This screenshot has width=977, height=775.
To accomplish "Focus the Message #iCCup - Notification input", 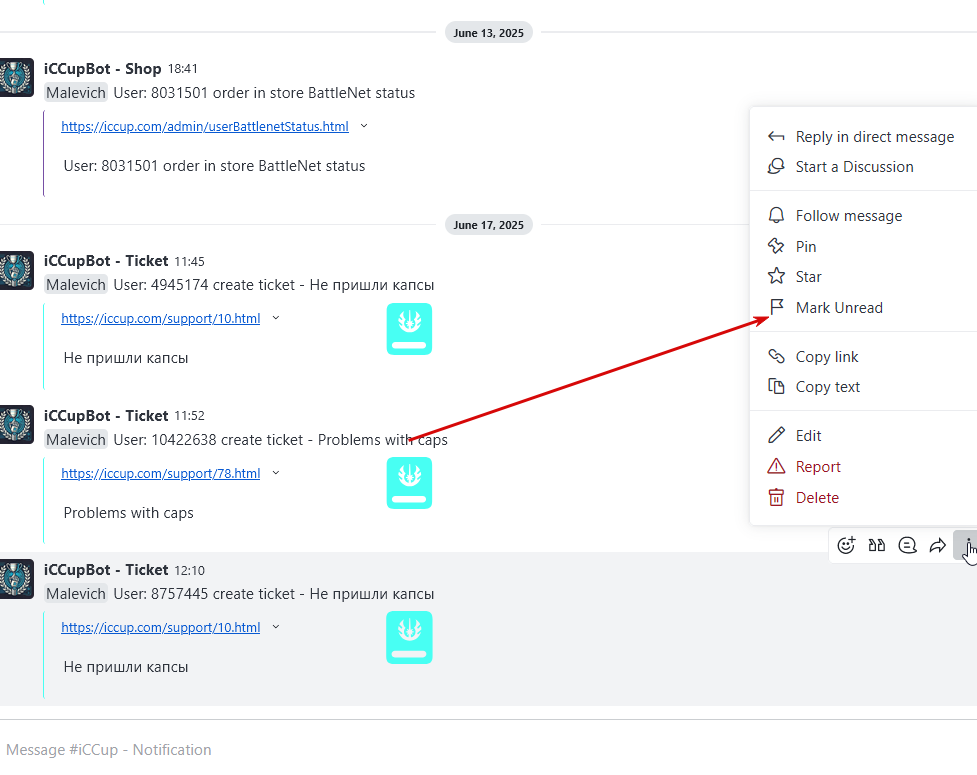I will pyautogui.click(x=488, y=749).
